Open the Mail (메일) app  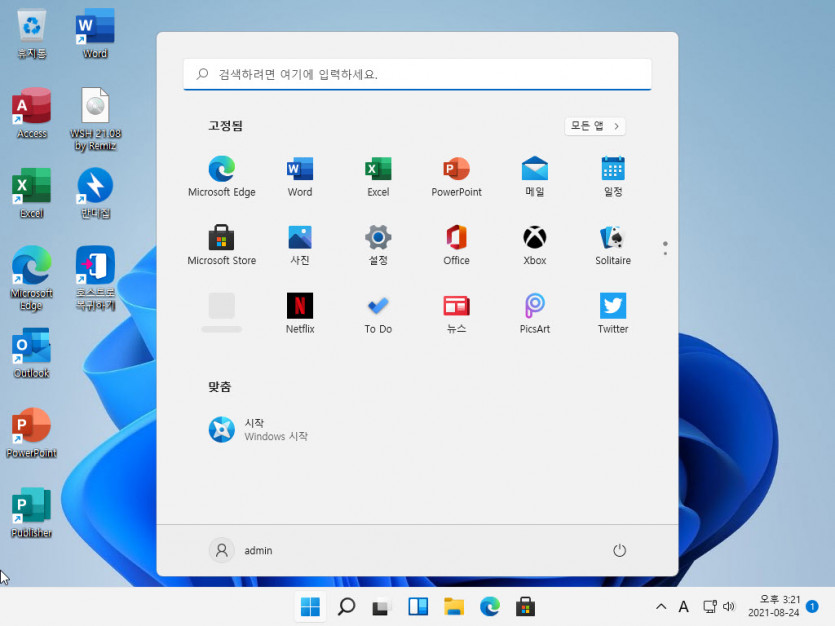point(535,177)
